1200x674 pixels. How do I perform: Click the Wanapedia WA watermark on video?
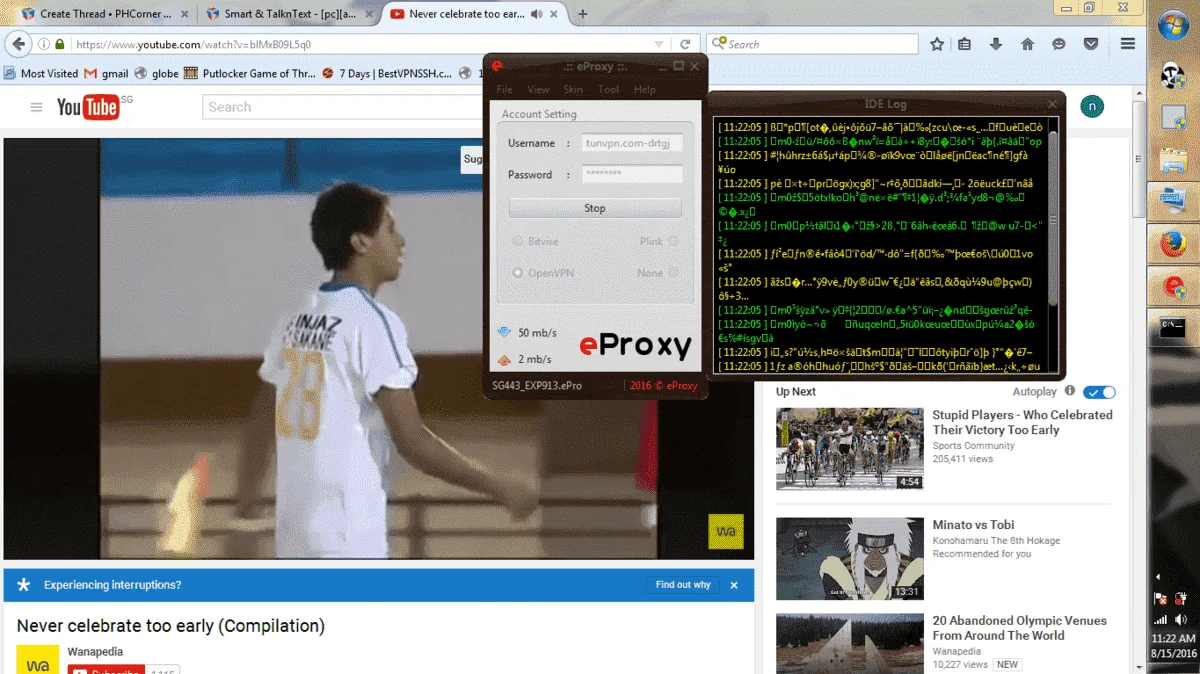click(726, 531)
